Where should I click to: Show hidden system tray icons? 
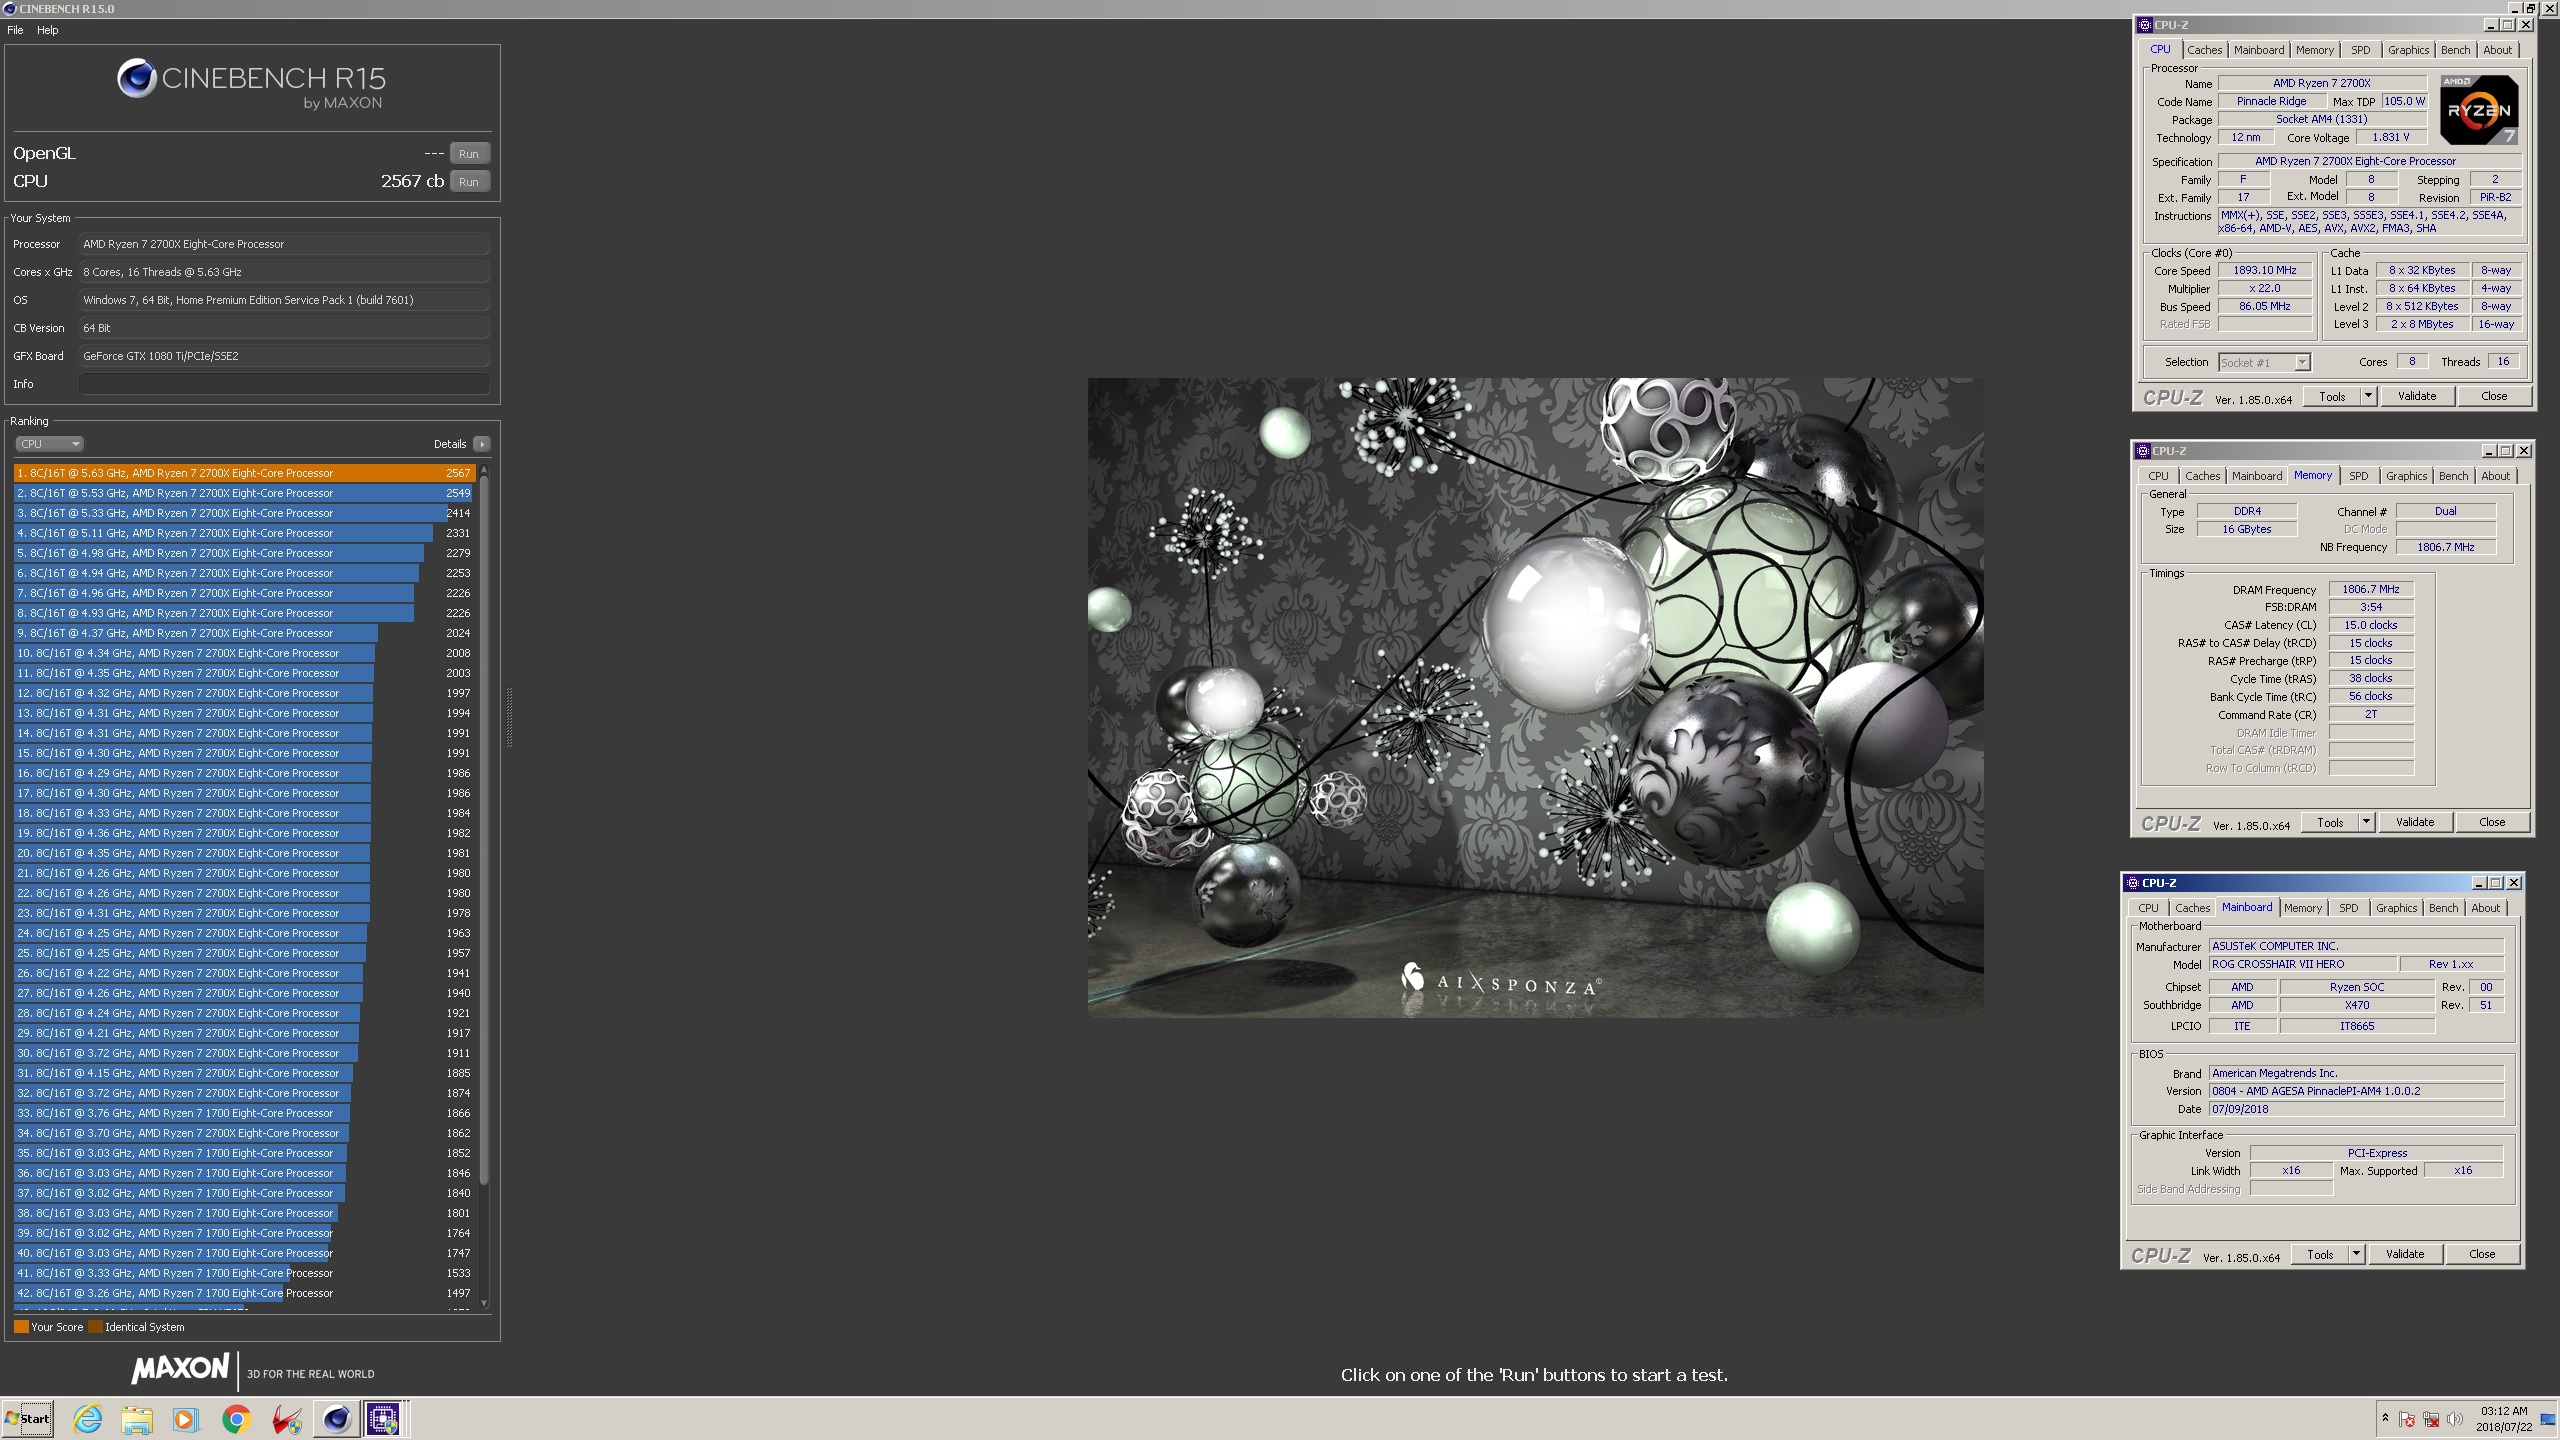2385,1419
